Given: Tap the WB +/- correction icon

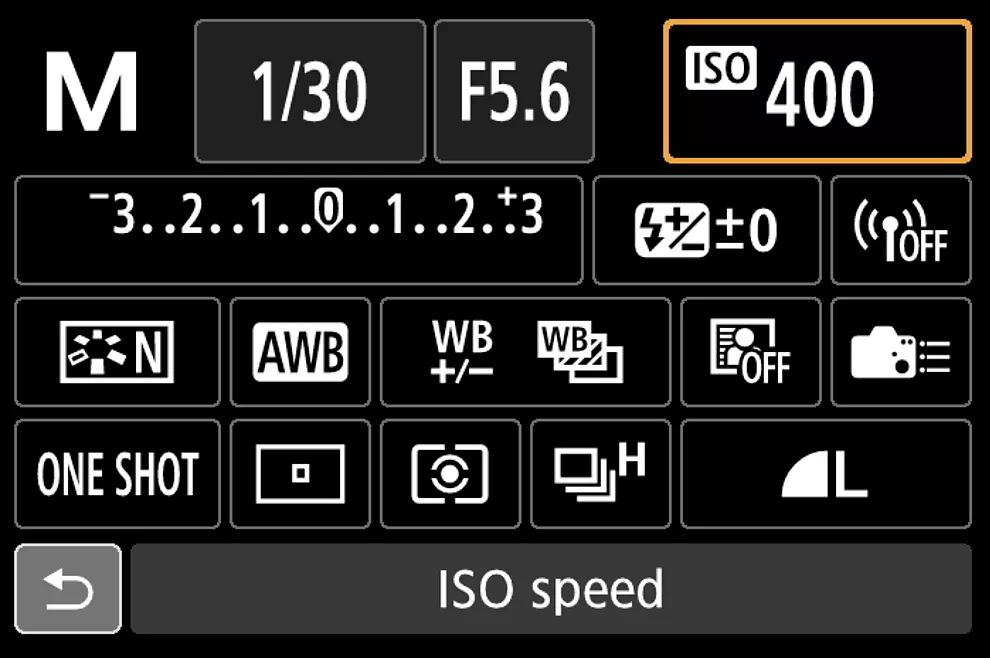Looking at the screenshot, I should 462,352.
